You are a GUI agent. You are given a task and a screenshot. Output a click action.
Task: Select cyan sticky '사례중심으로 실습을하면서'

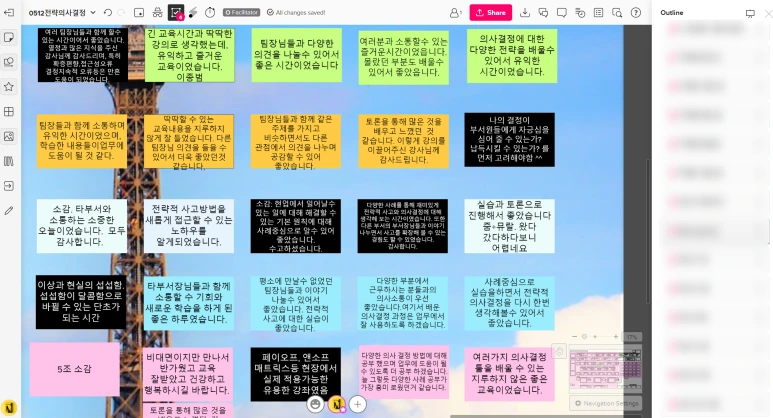509,303
